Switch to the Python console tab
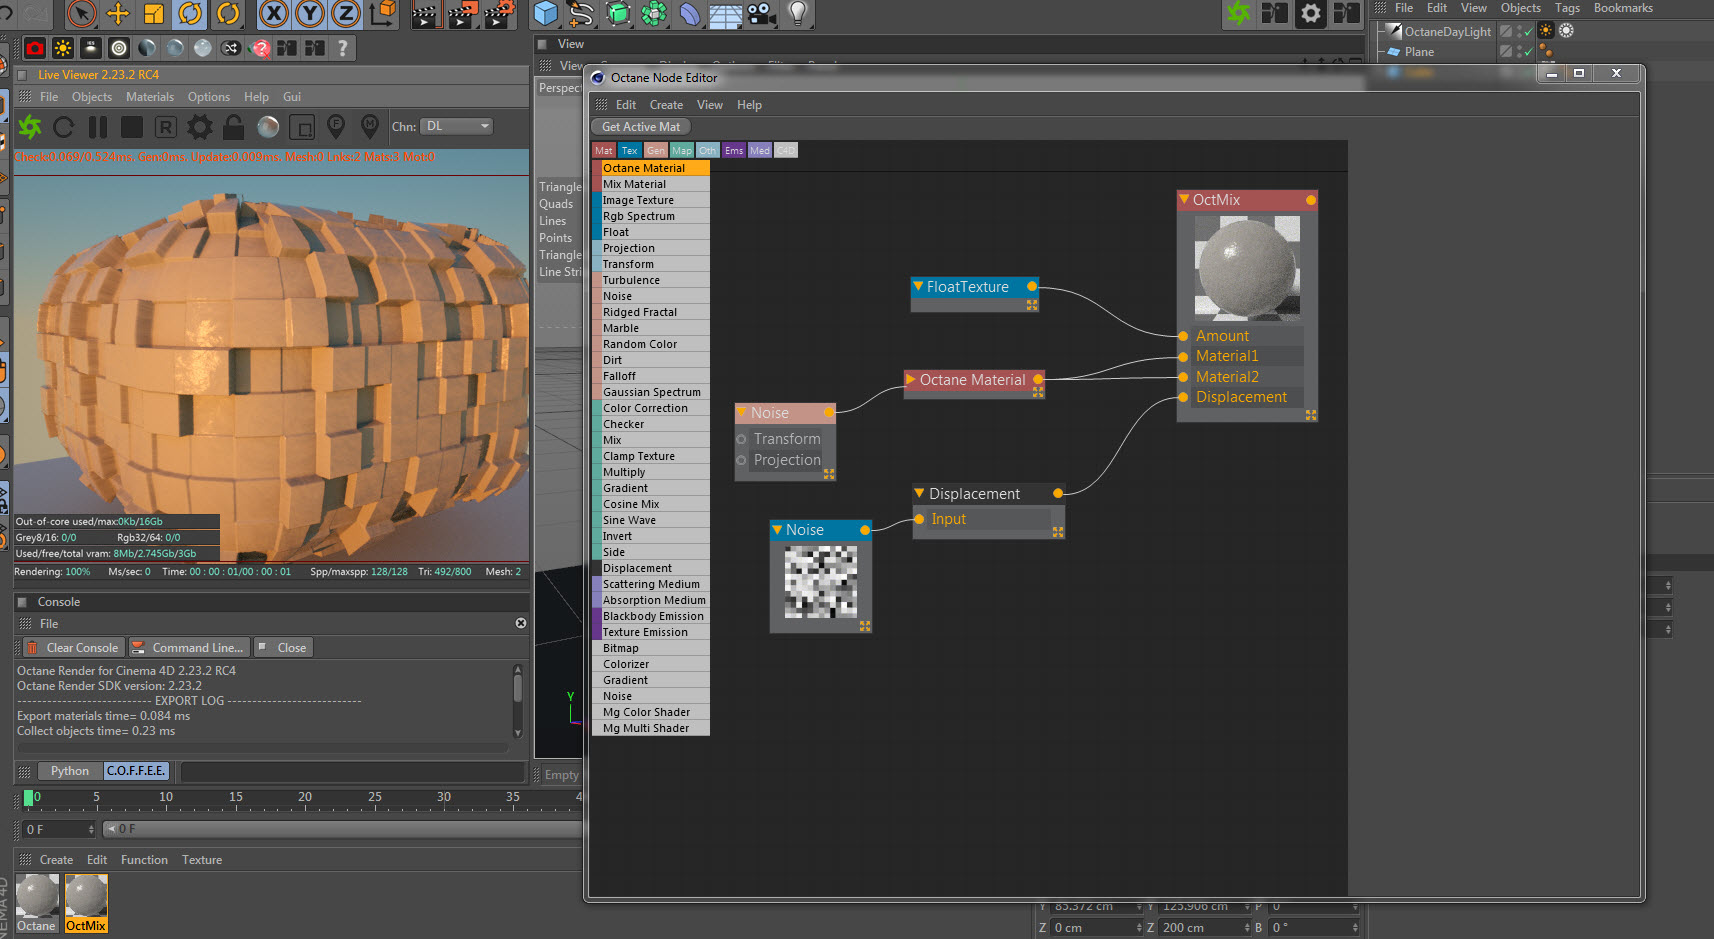The height and width of the screenshot is (939, 1714). (70, 771)
